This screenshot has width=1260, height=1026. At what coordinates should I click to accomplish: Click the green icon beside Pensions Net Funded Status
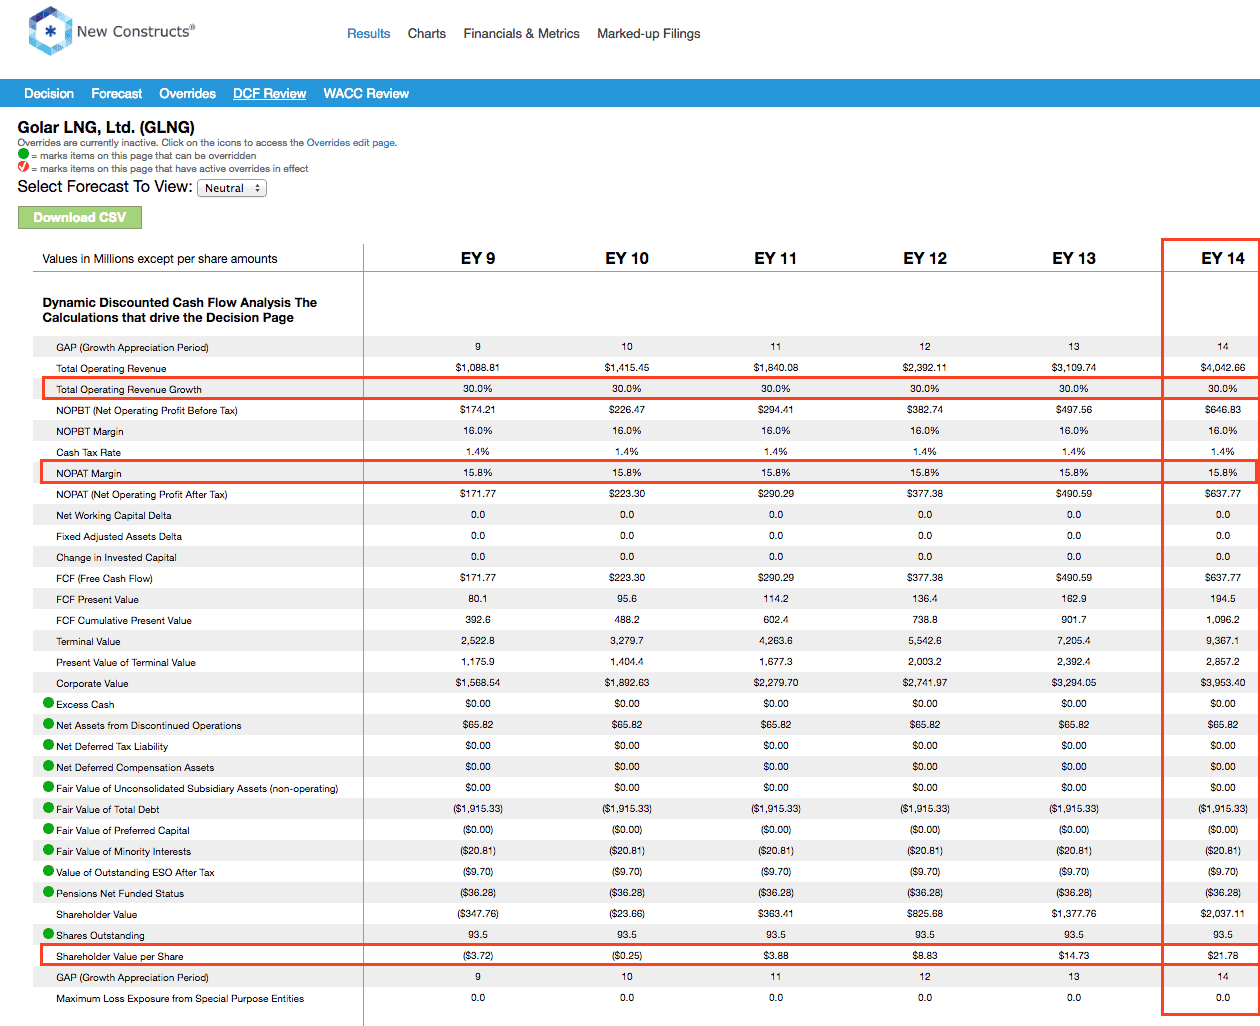click(x=49, y=892)
